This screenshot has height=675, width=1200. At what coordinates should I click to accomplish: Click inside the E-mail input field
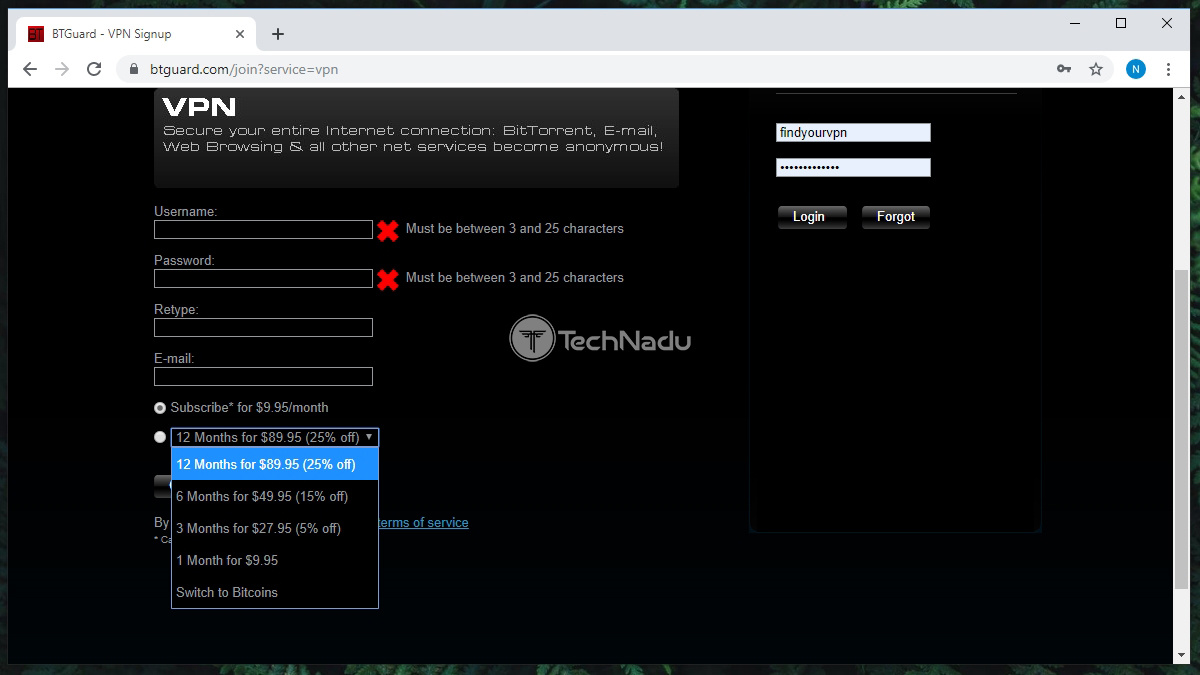point(262,376)
